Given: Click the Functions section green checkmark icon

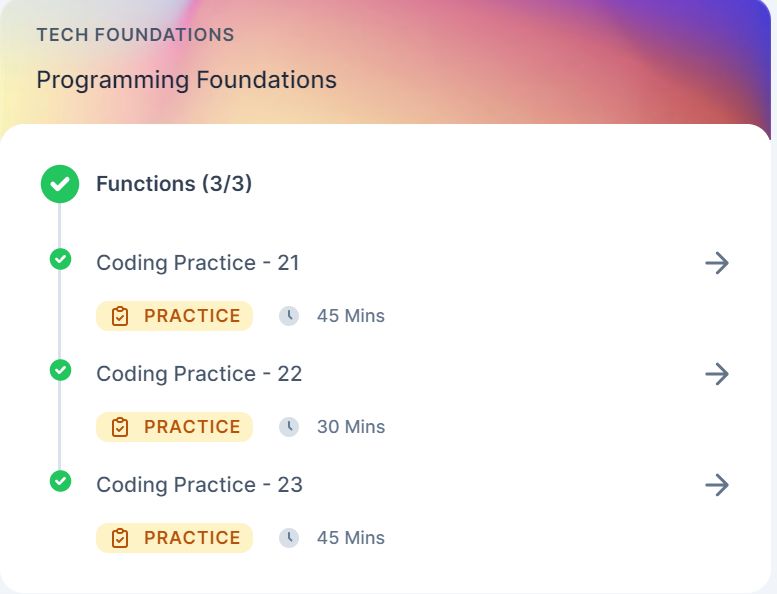Looking at the screenshot, I should [60, 184].
